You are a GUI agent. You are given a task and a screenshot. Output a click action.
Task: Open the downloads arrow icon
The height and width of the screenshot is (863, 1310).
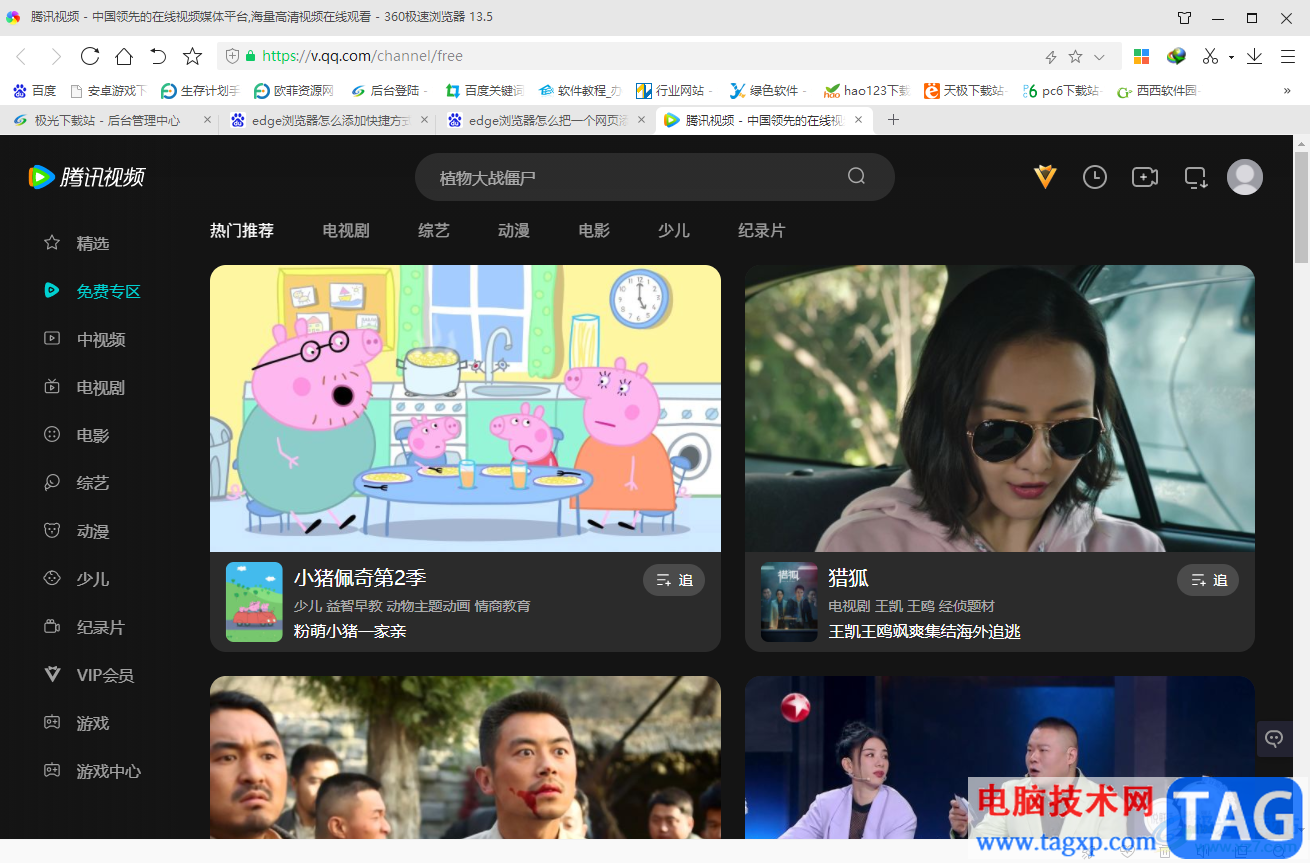tap(1254, 56)
